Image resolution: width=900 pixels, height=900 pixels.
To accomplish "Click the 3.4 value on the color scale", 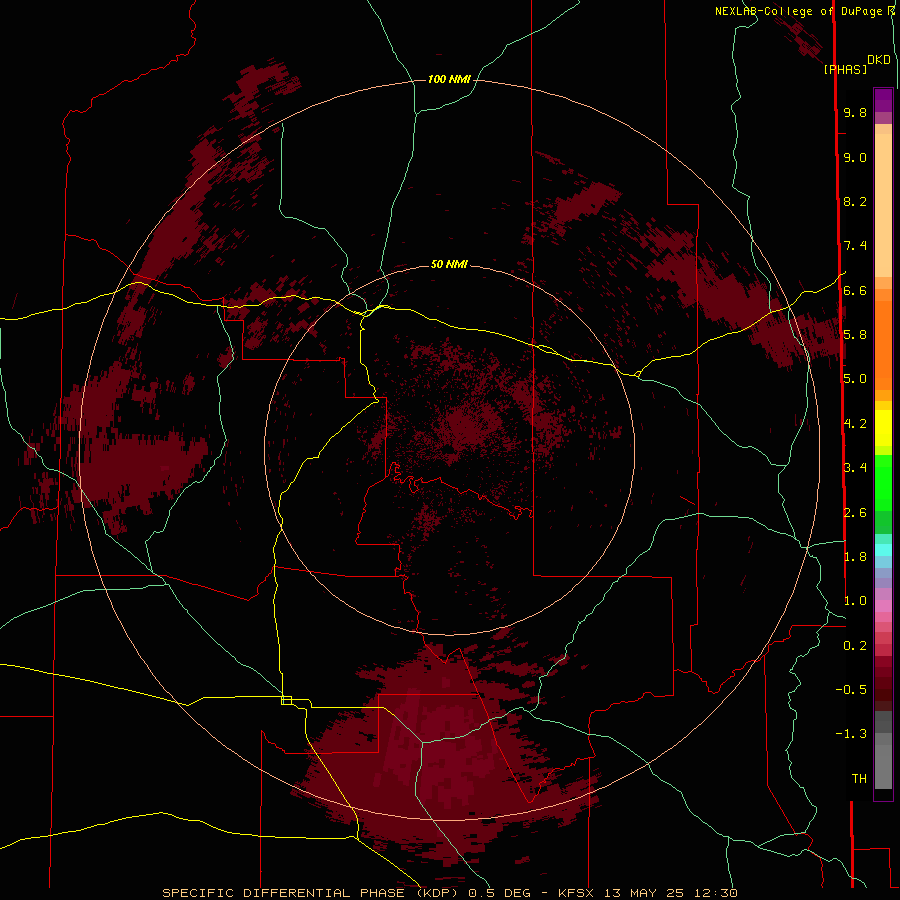I will tap(855, 468).
